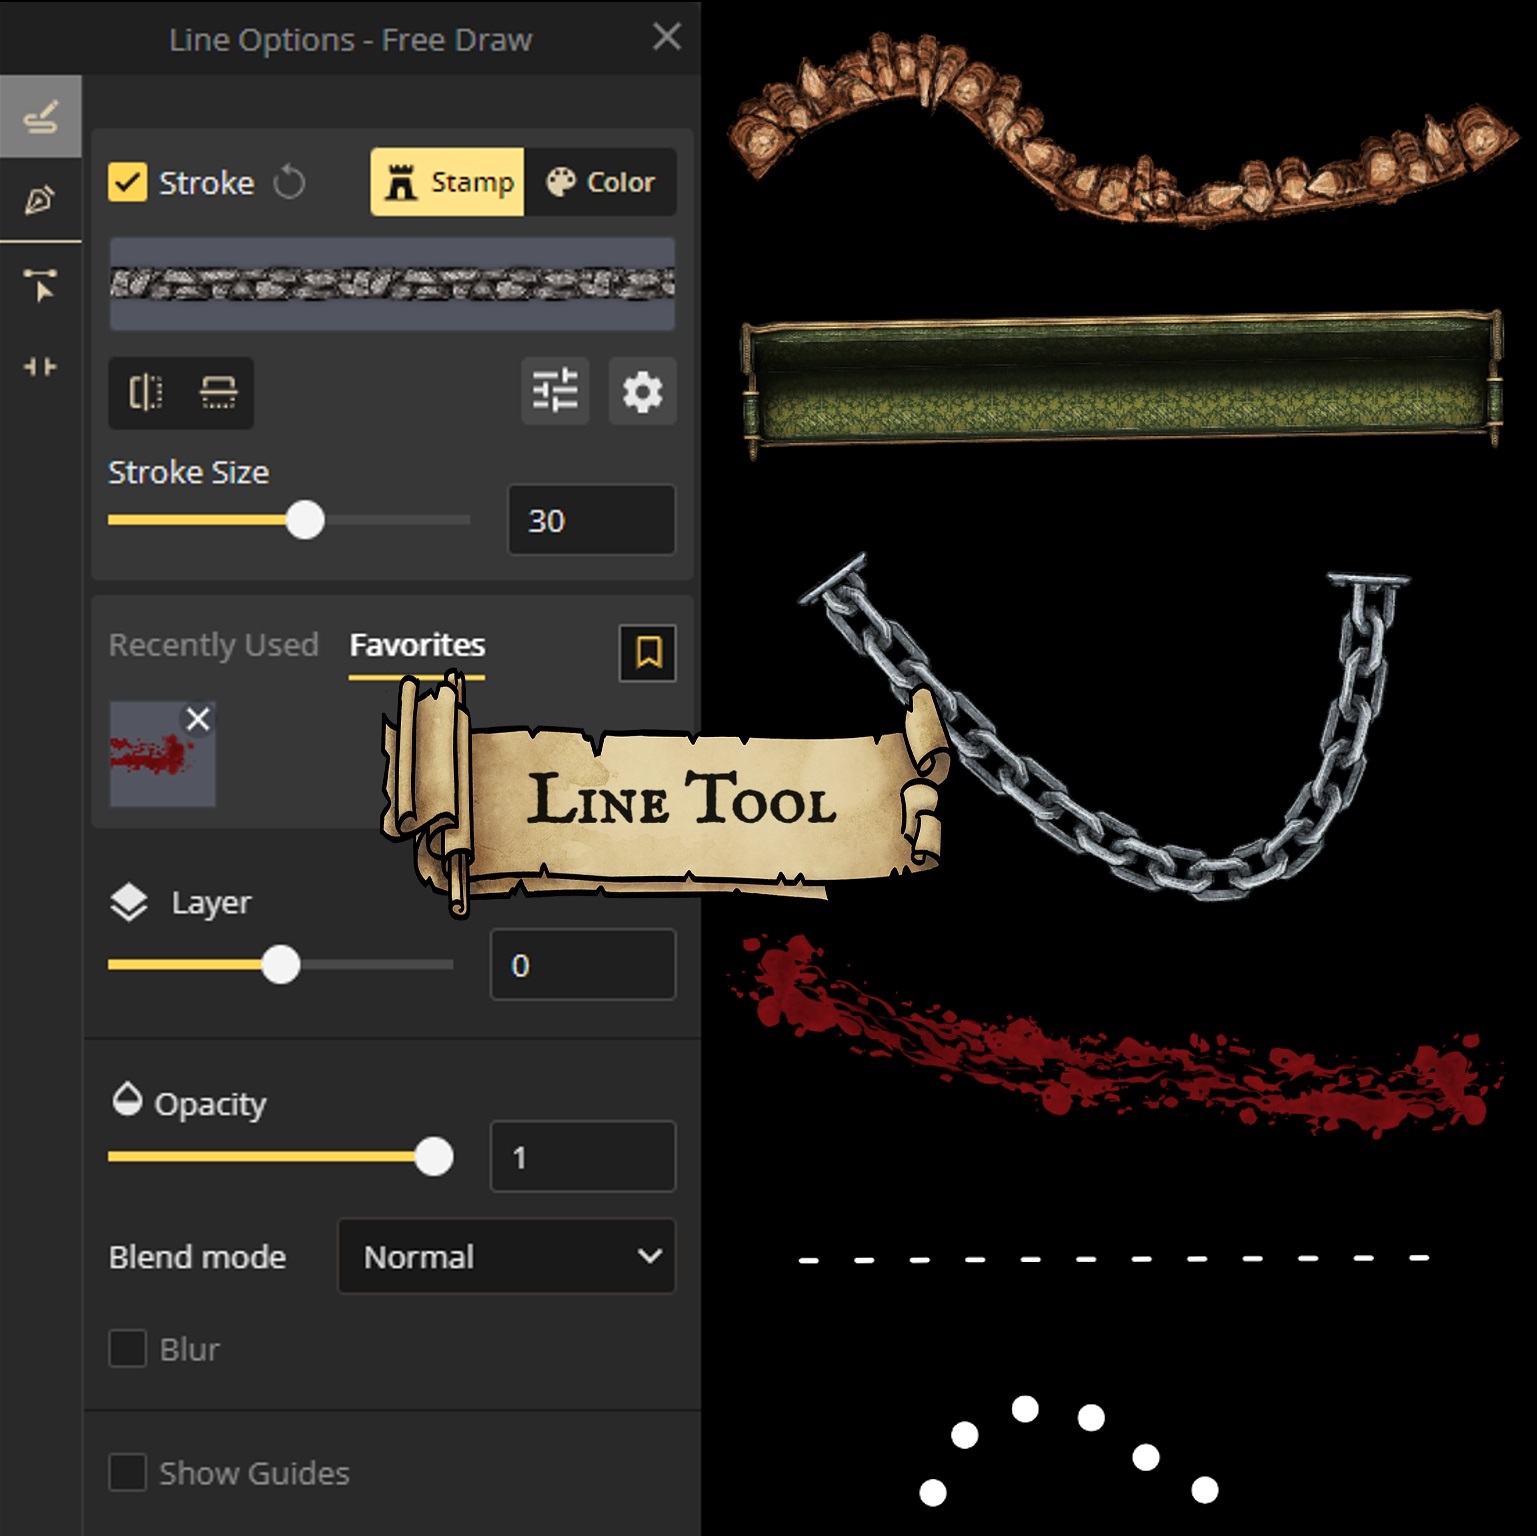This screenshot has height=1536, width=1537.
Task: Open stroke settings gear icon
Action: (x=642, y=391)
